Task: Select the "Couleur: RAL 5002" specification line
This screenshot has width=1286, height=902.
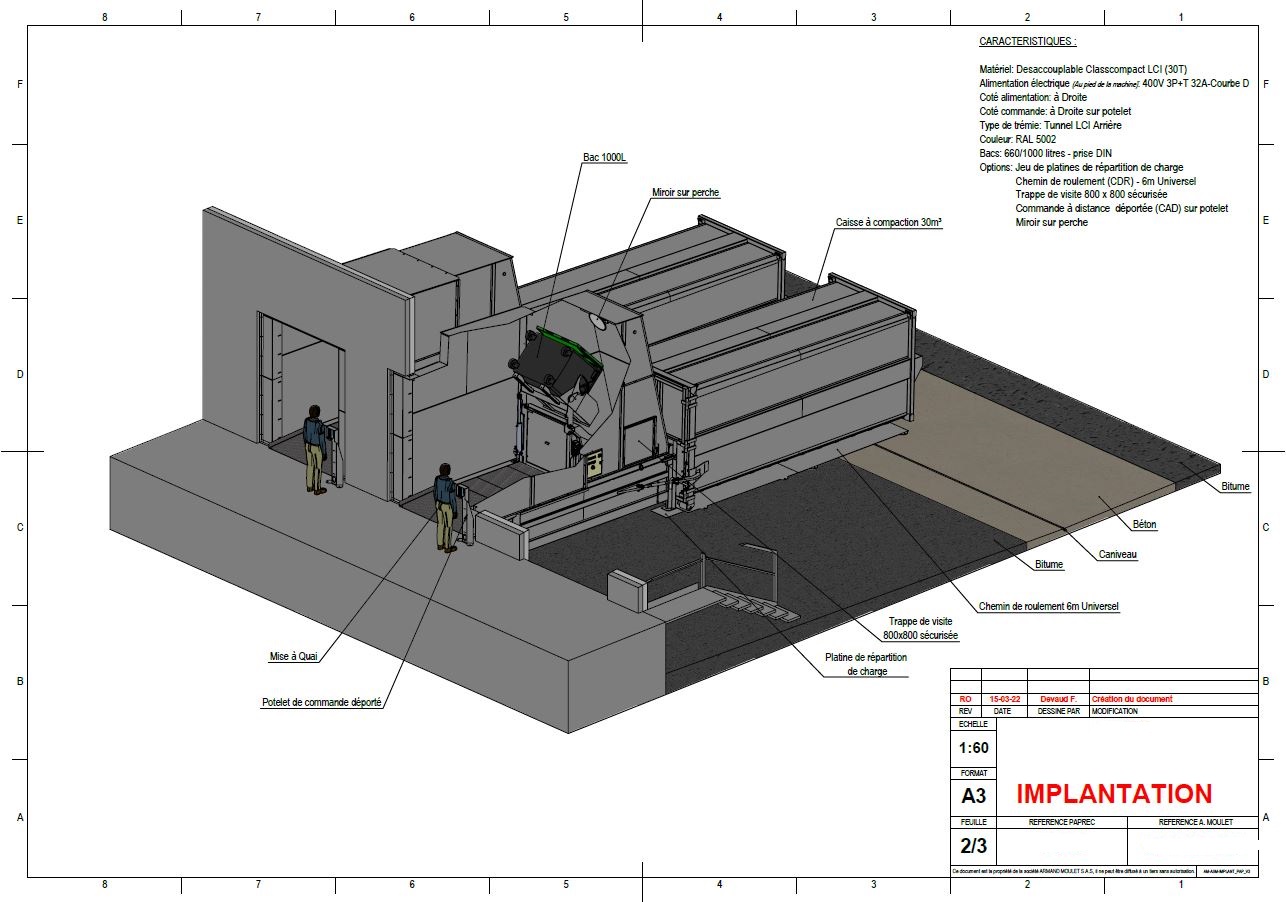Action: [1017, 139]
